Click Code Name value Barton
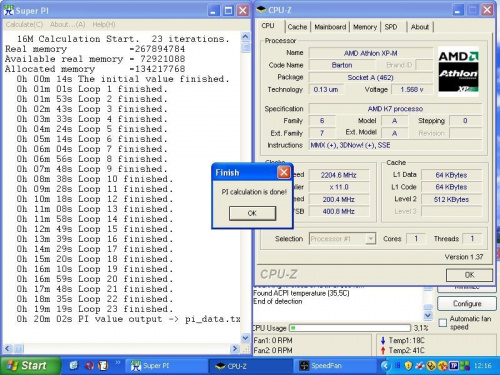 pos(342,65)
